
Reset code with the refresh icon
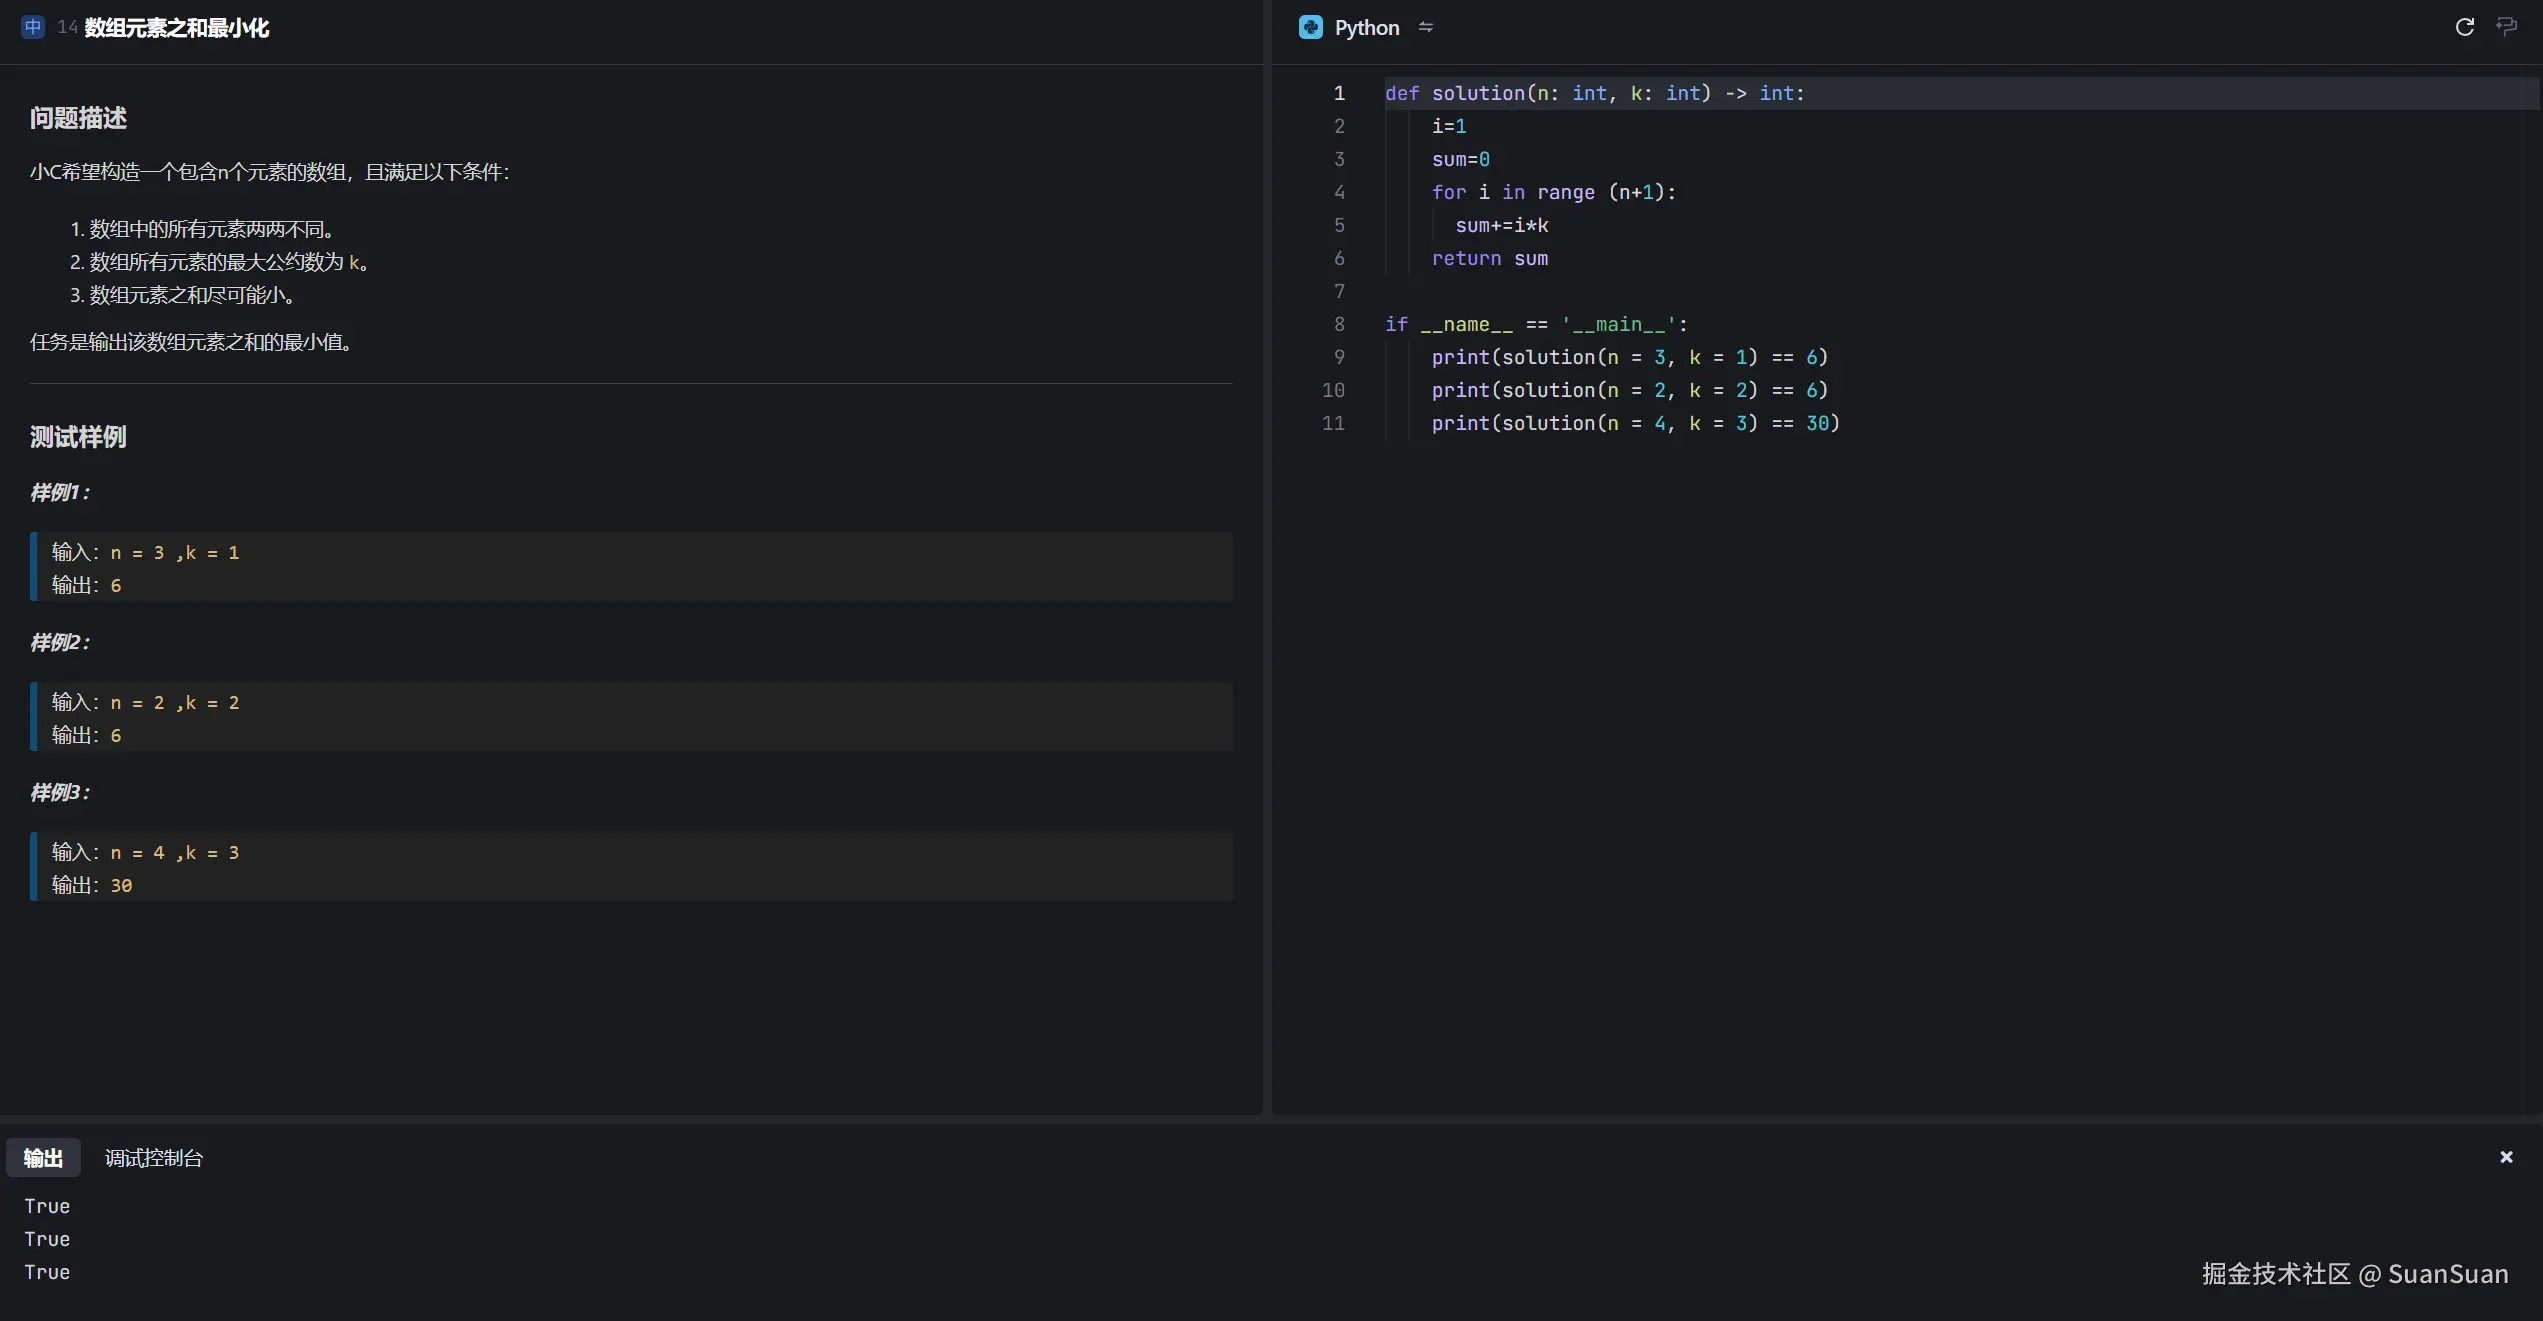(2464, 27)
